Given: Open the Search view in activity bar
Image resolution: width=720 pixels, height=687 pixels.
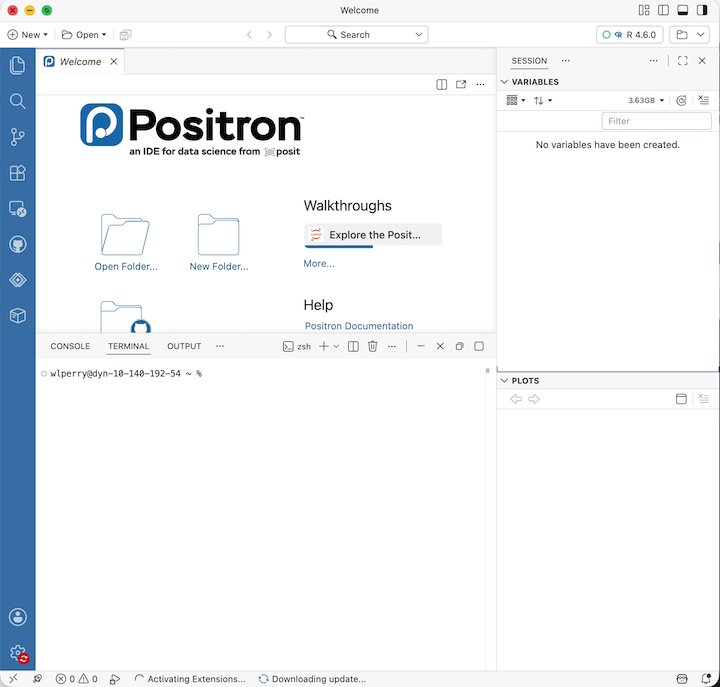Looking at the screenshot, I should [17, 101].
